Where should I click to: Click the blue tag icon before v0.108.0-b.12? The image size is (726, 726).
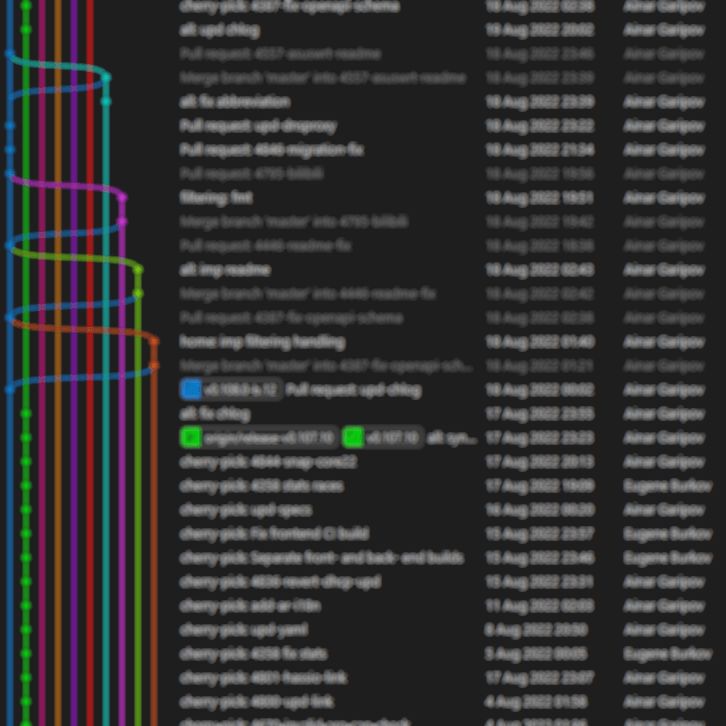[191, 390]
